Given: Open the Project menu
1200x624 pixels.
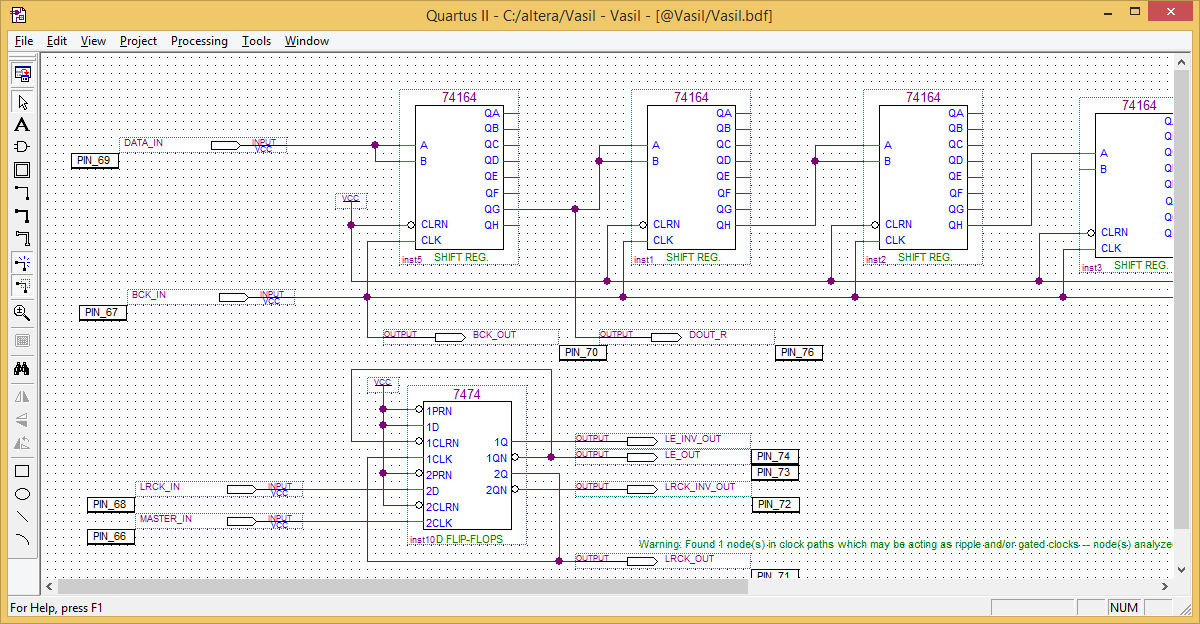Looking at the screenshot, I should coord(138,41).
